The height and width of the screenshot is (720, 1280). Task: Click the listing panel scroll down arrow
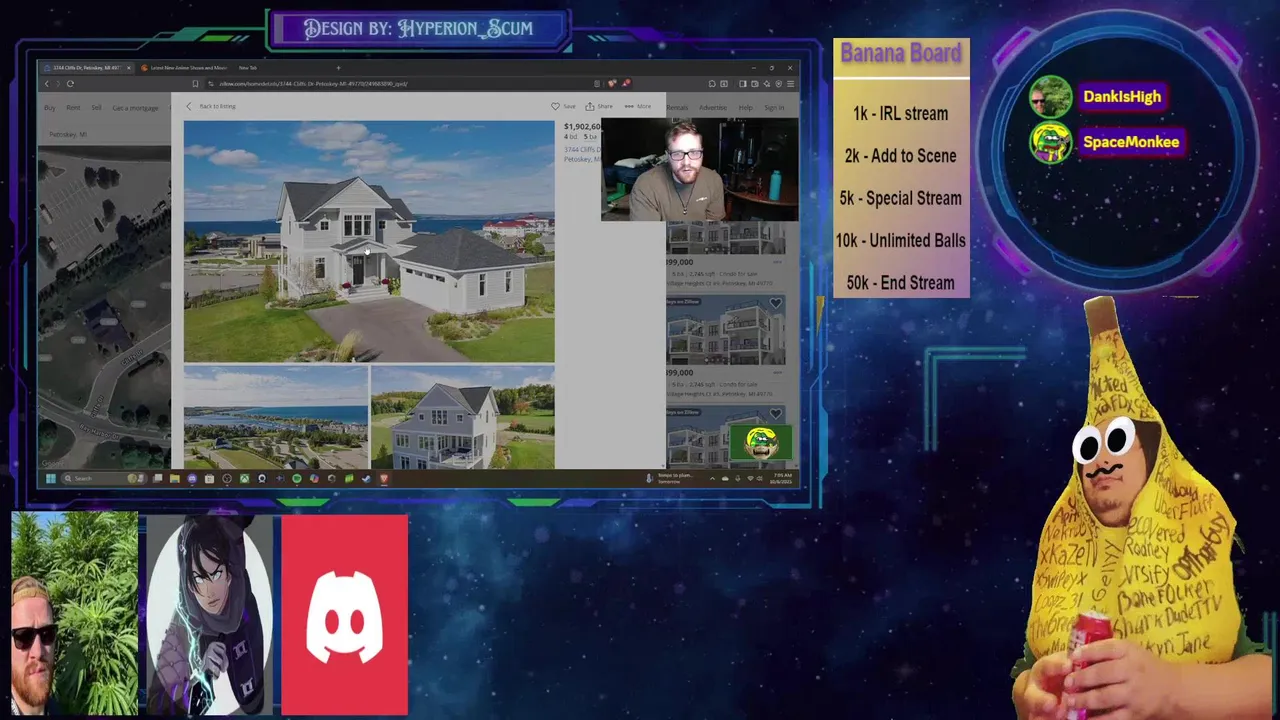(663, 466)
